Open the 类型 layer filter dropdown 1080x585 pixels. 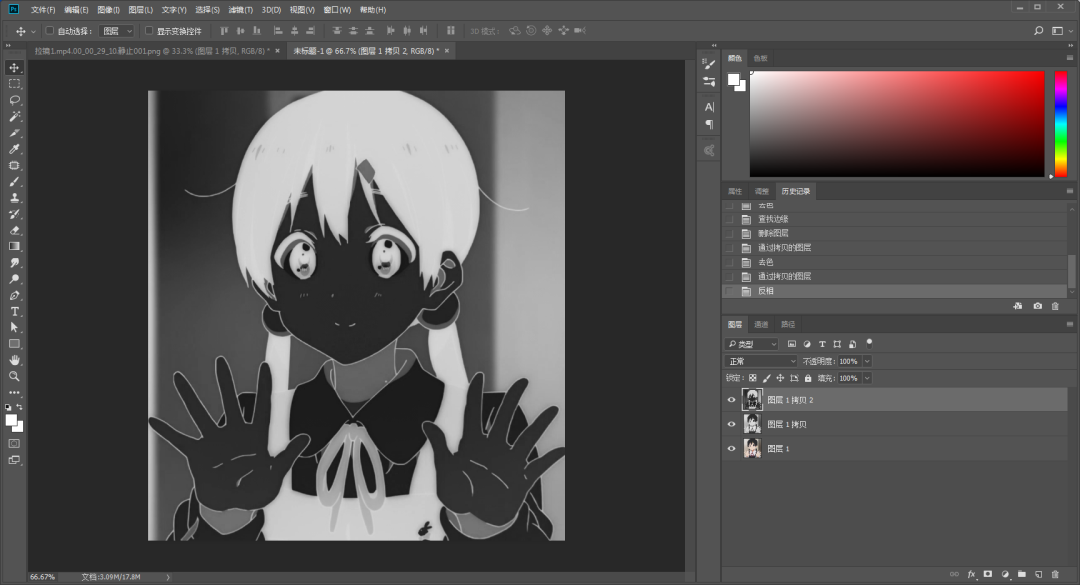[x=751, y=344]
